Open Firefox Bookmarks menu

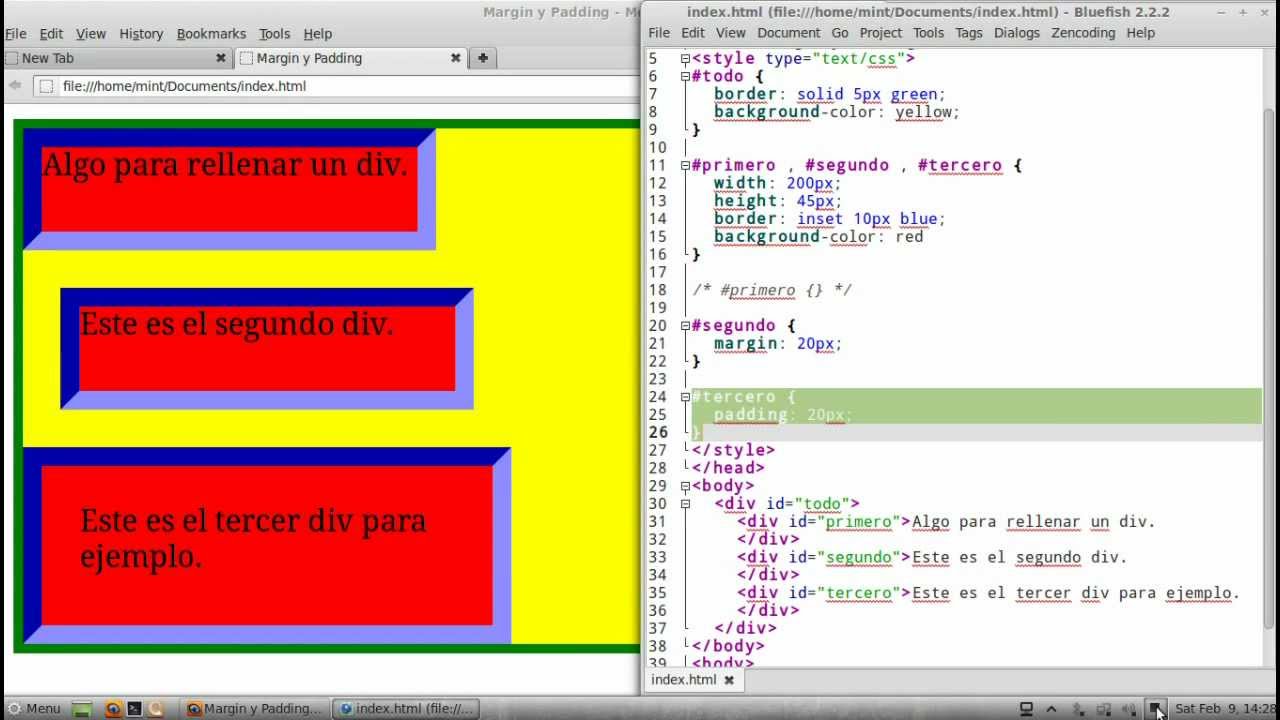click(212, 33)
